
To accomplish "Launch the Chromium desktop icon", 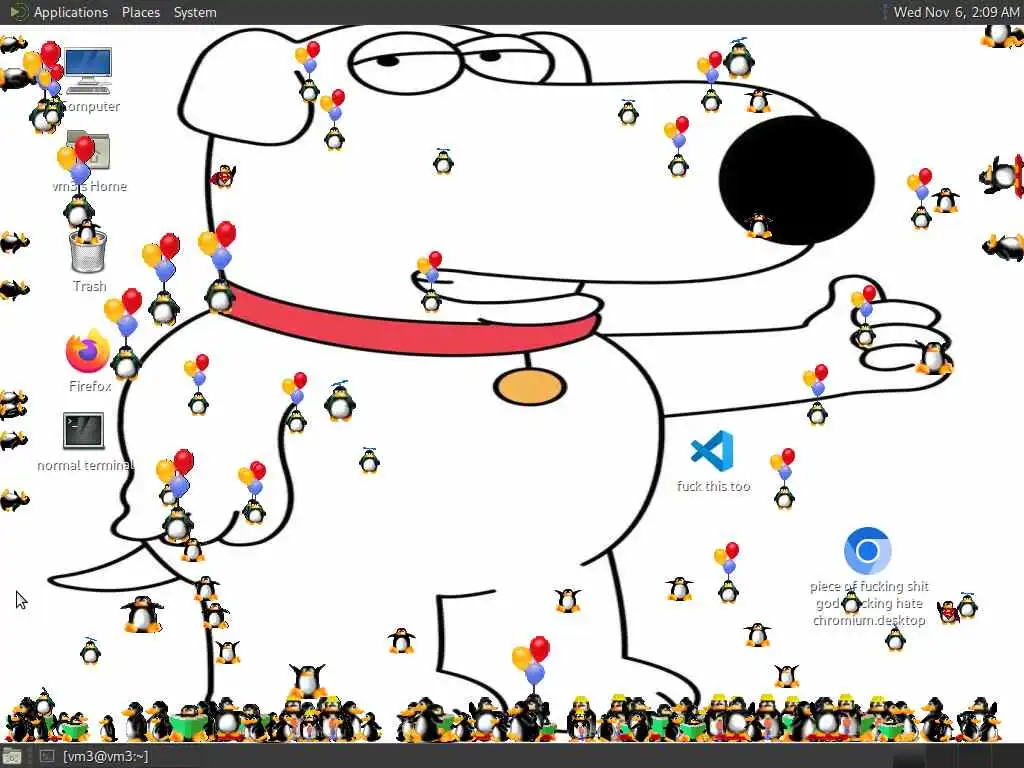I will coord(867,551).
